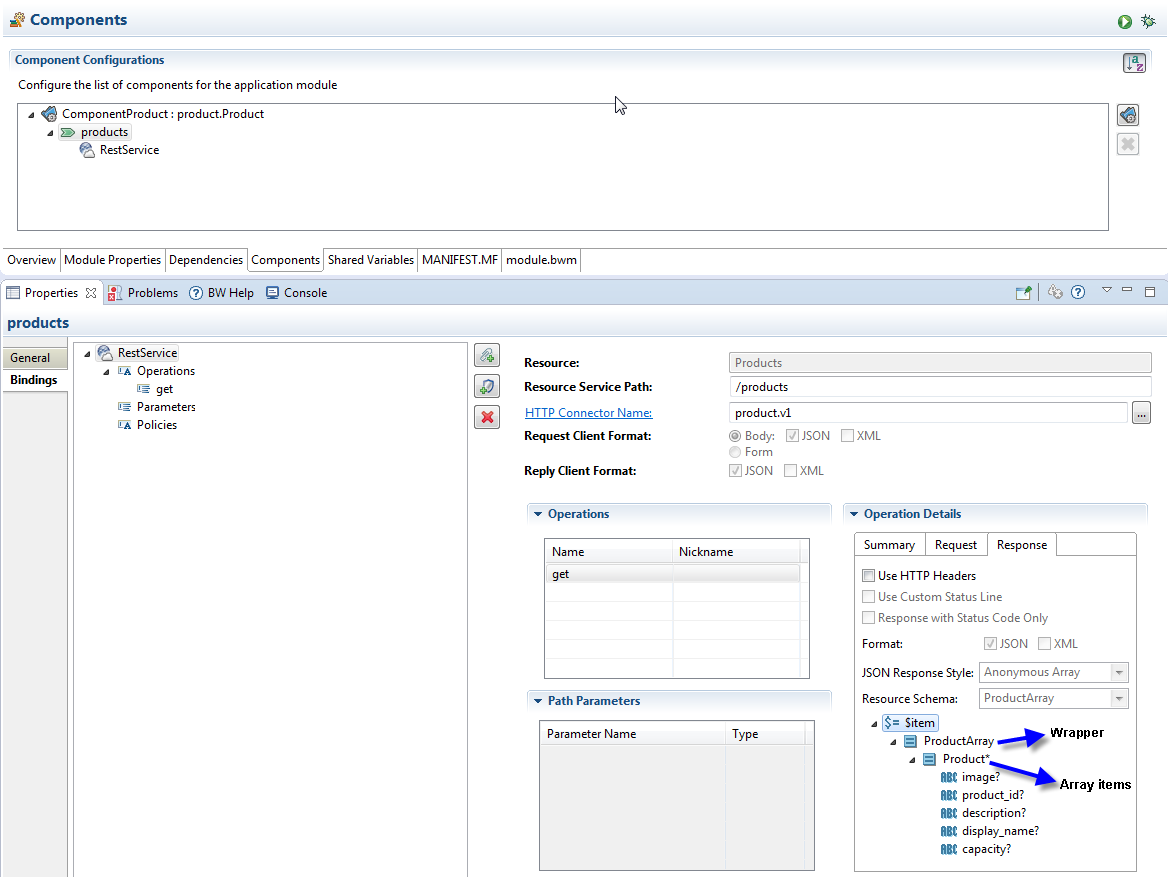Click the Resource Service Path field
The height and width of the screenshot is (877, 1168).
tap(940, 387)
